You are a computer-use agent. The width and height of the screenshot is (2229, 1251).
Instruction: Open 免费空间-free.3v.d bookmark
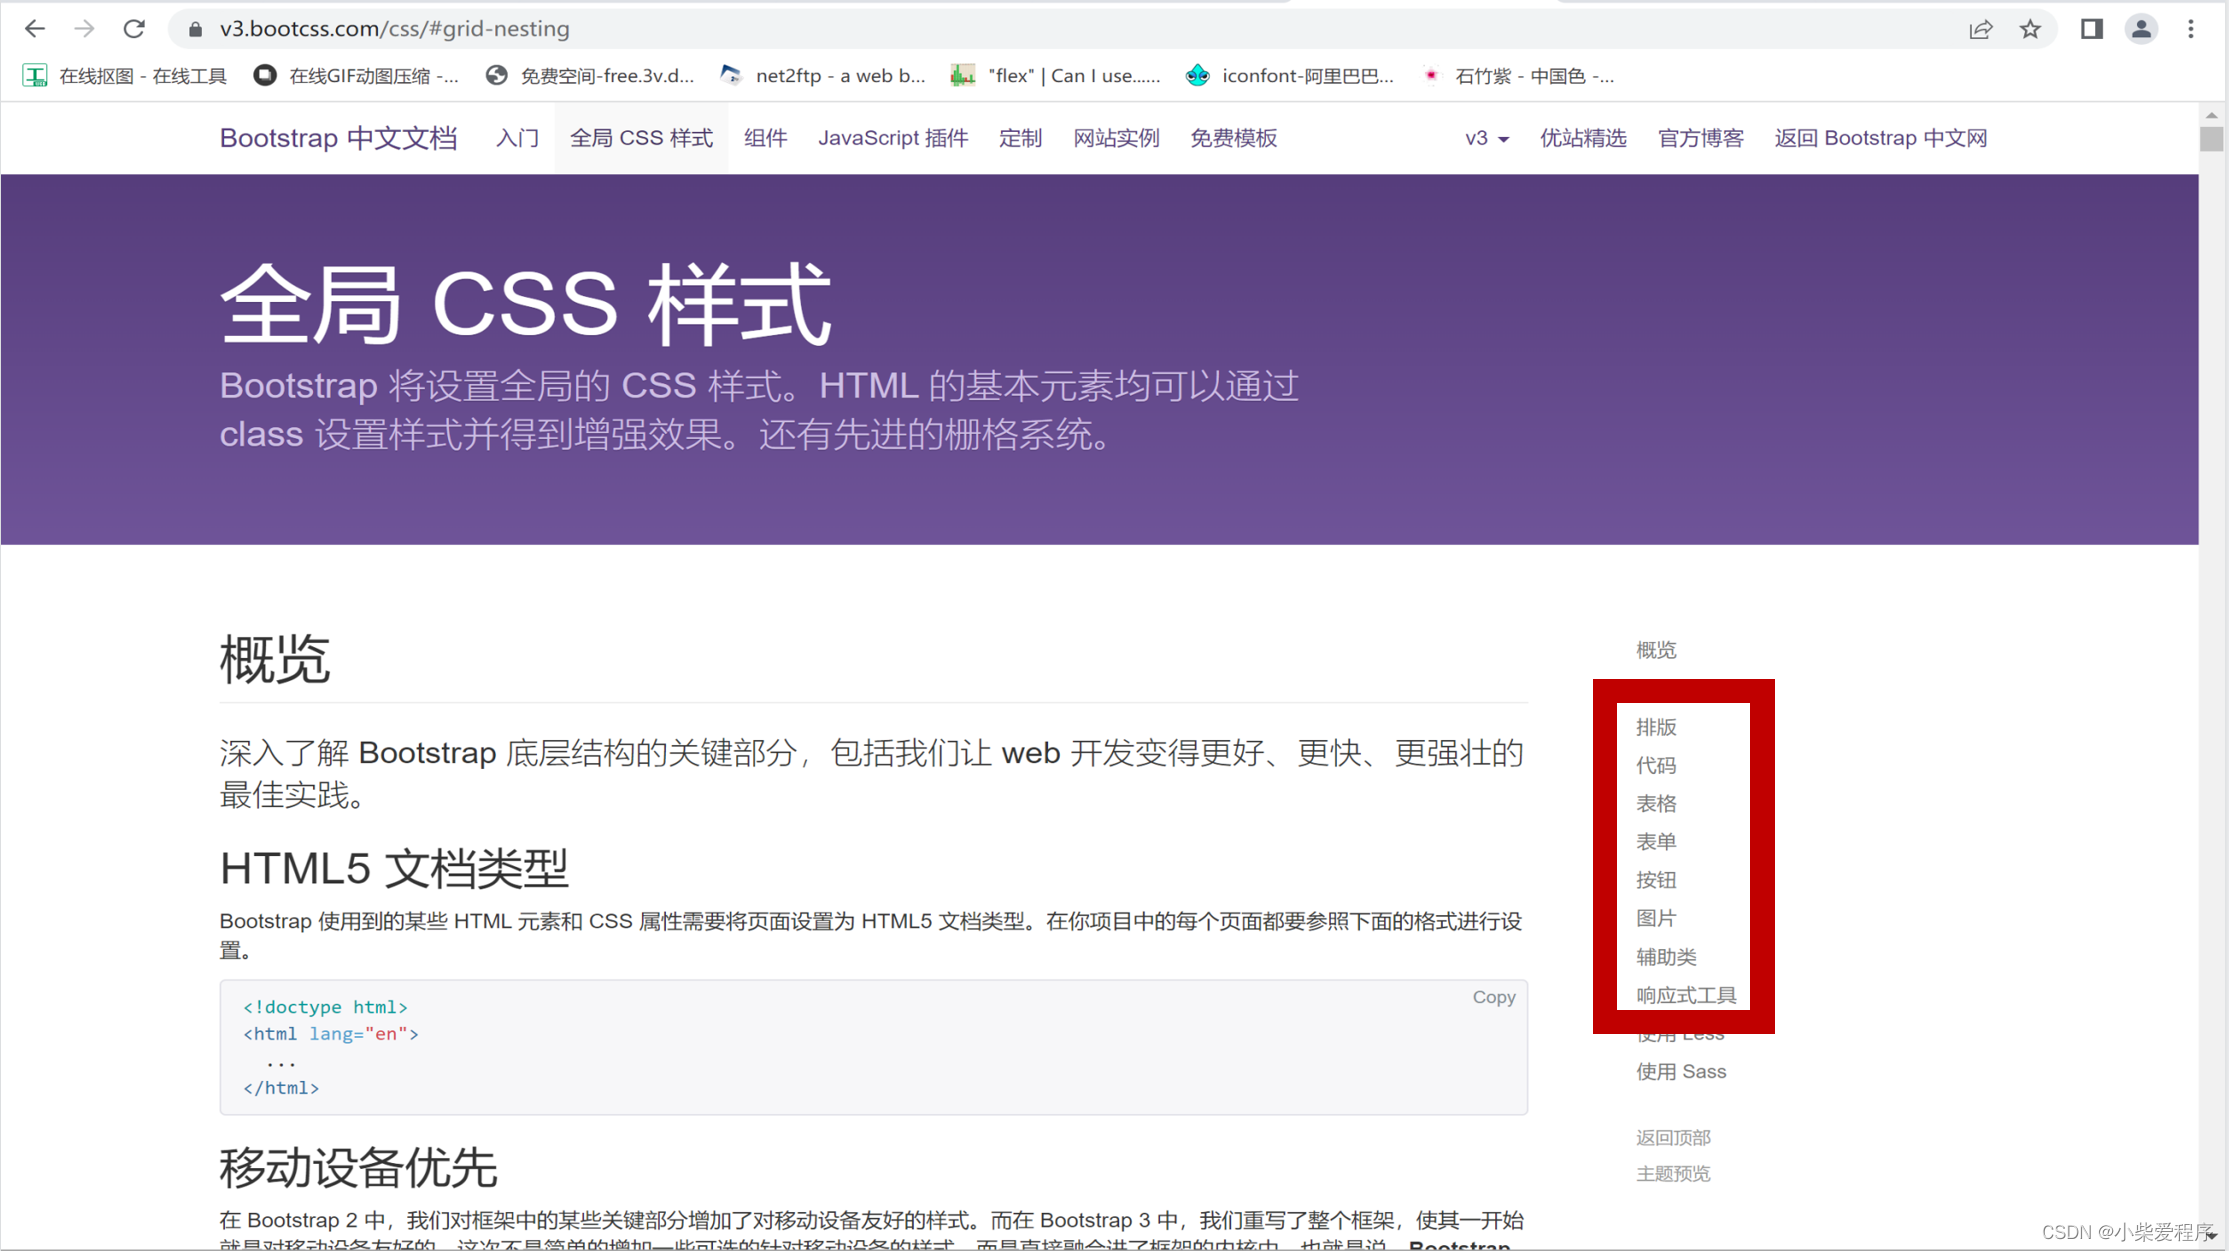(x=590, y=76)
